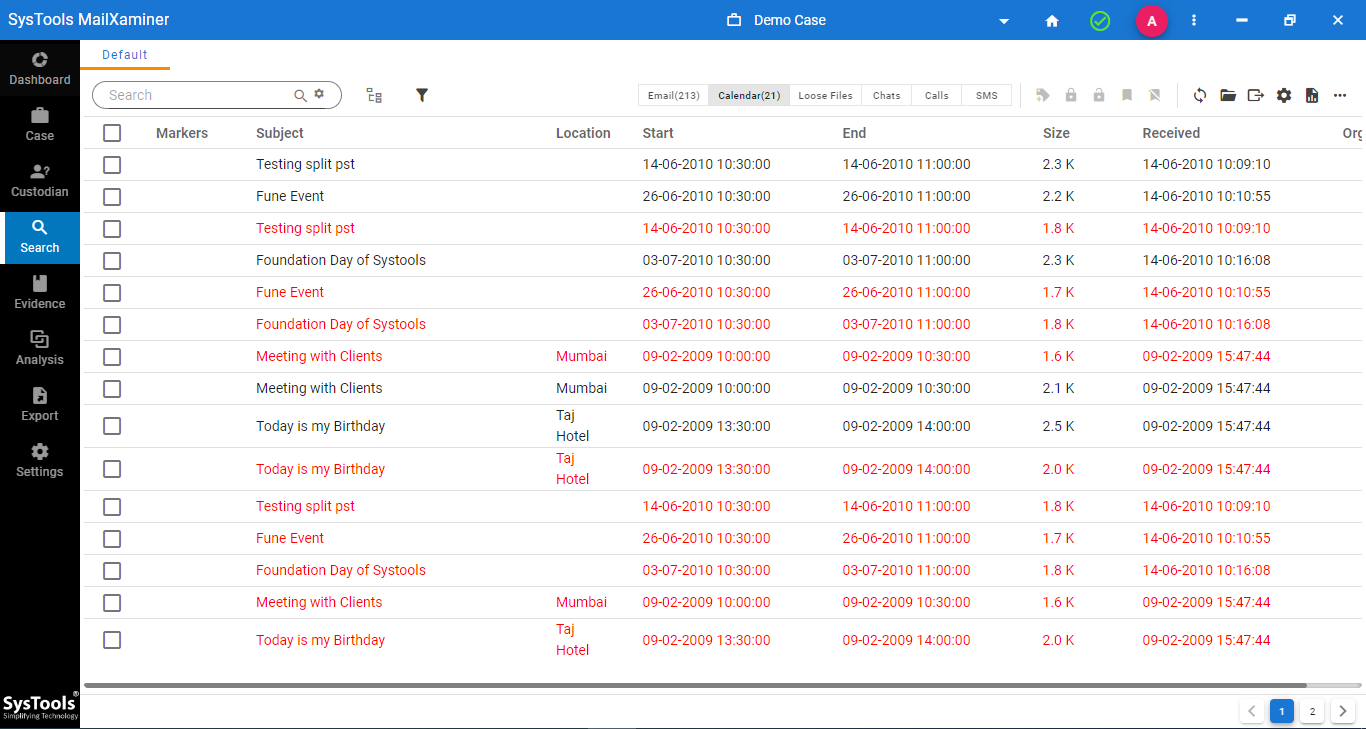Click the '2.5 K' size cell
This screenshot has width=1366, height=729.
coord(1059,426)
